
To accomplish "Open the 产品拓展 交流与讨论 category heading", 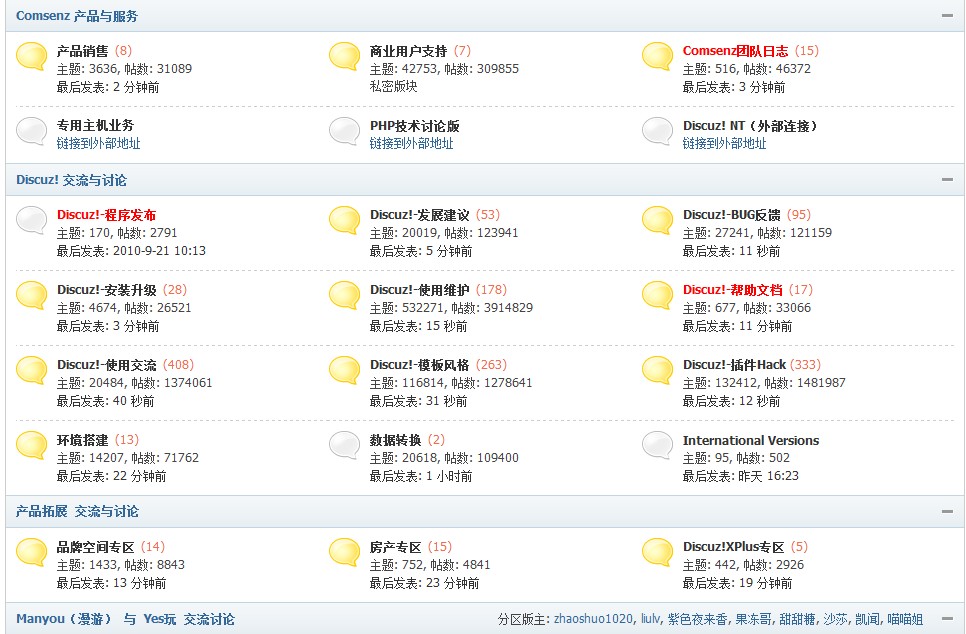I will (77, 511).
